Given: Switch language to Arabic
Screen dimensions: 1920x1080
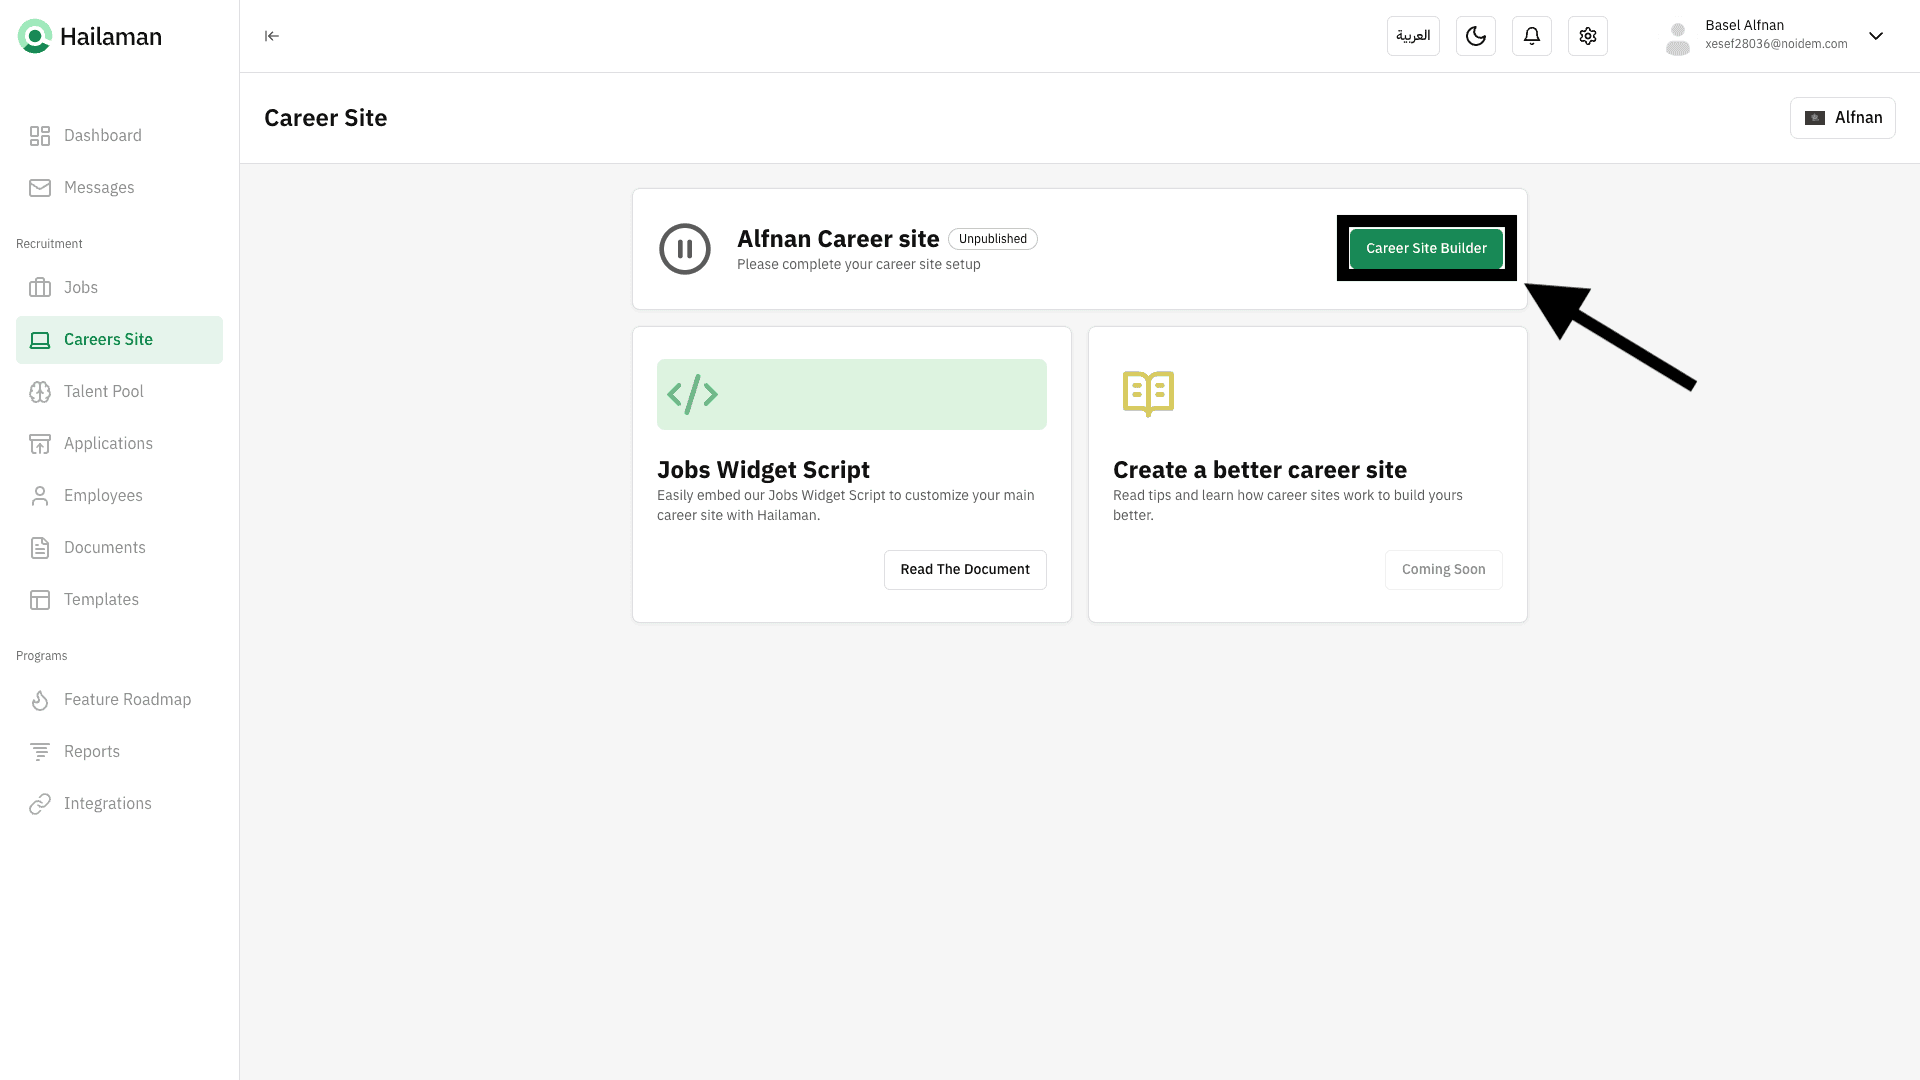Looking at the screenshot, I should click(x=1412, y=36).
